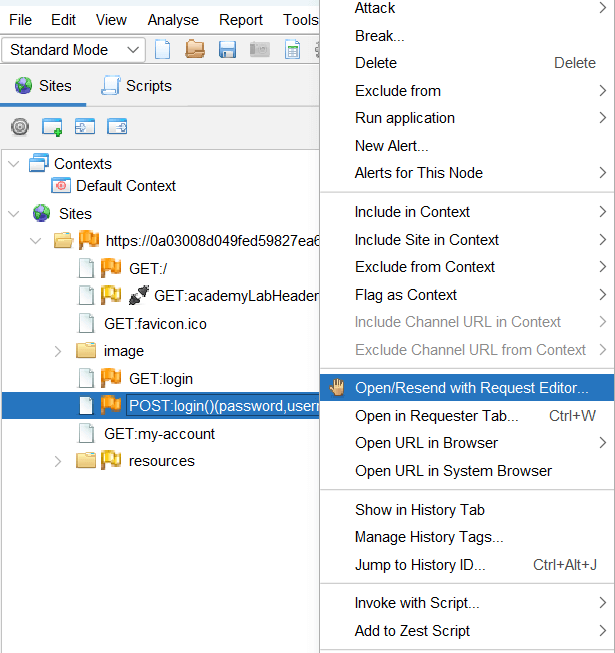The width and height of the screenshot is (615, 653).
Task: Click the New Session toolbar icon
Action: pos(162,50)
